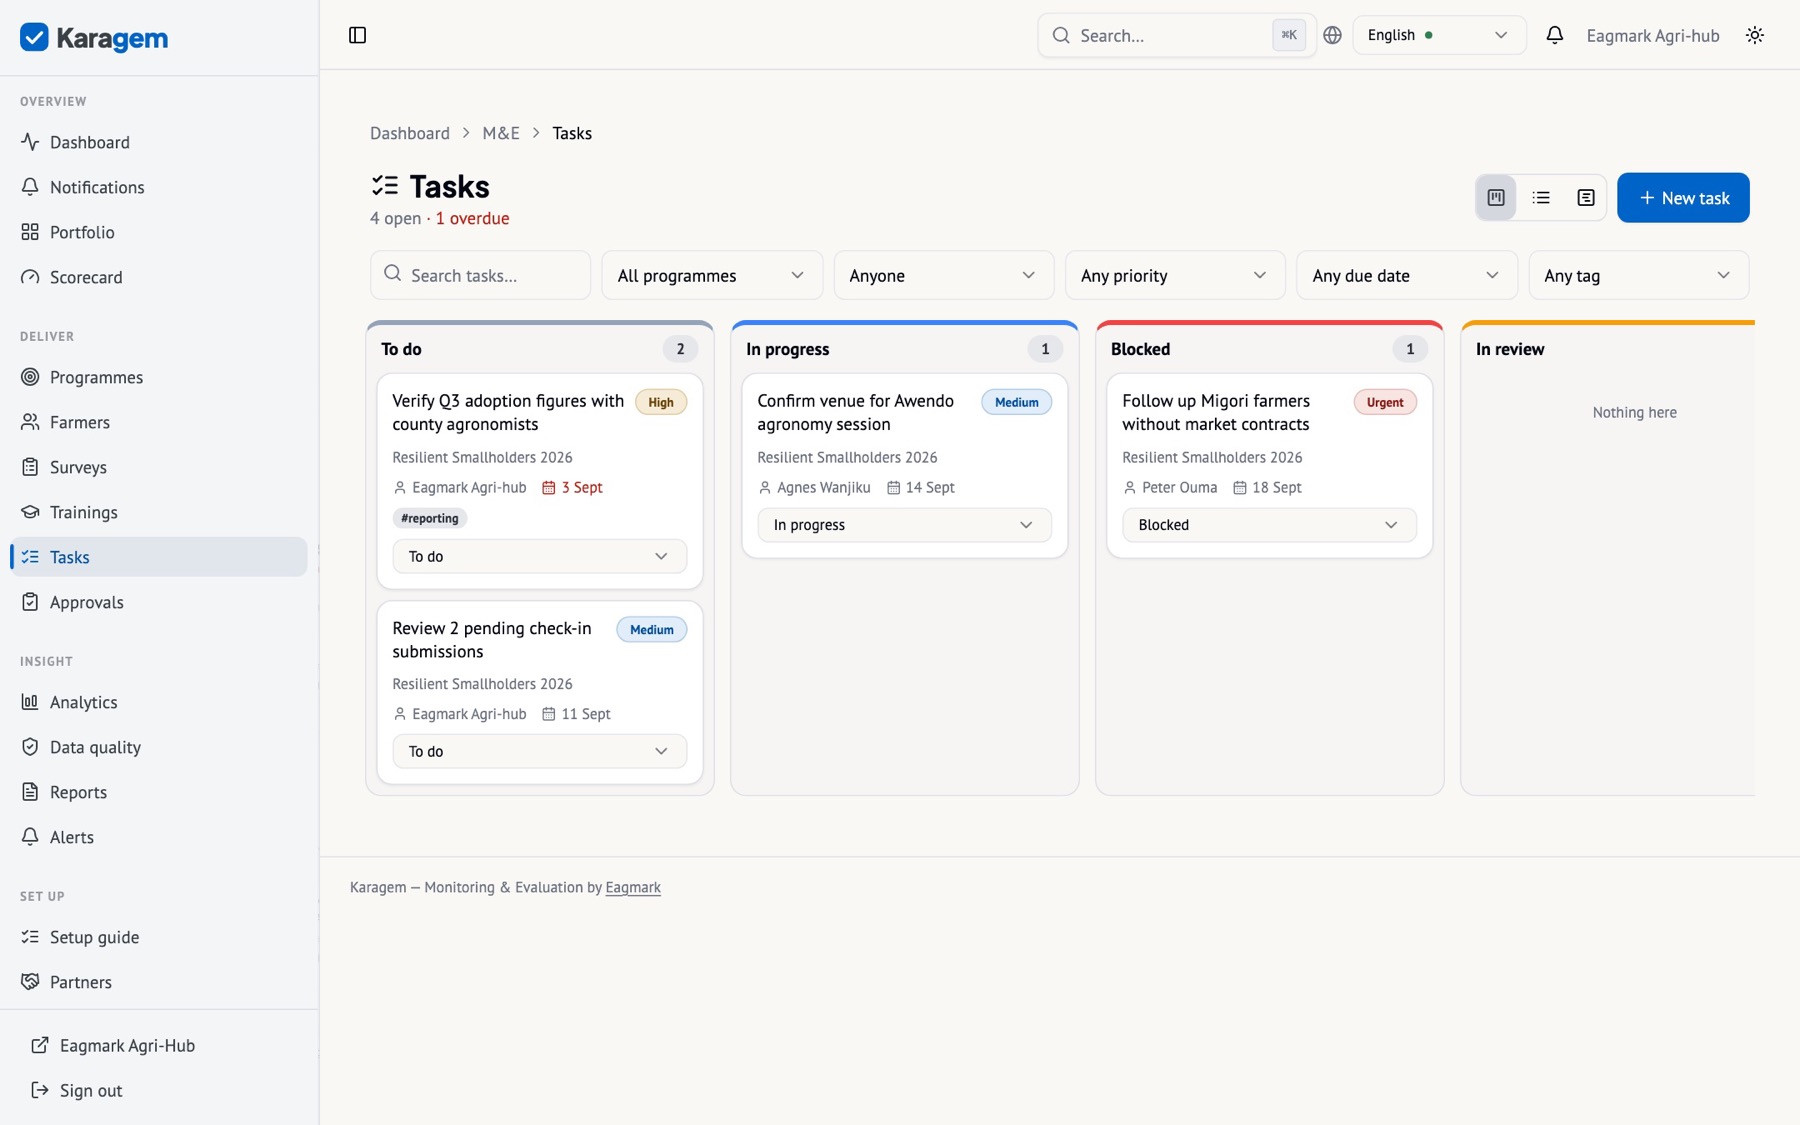Image resolution: width=1800 pixels, height=1125 pixels.
Task: Go to Dashboard breadcrumb
Action: point(410,133)
